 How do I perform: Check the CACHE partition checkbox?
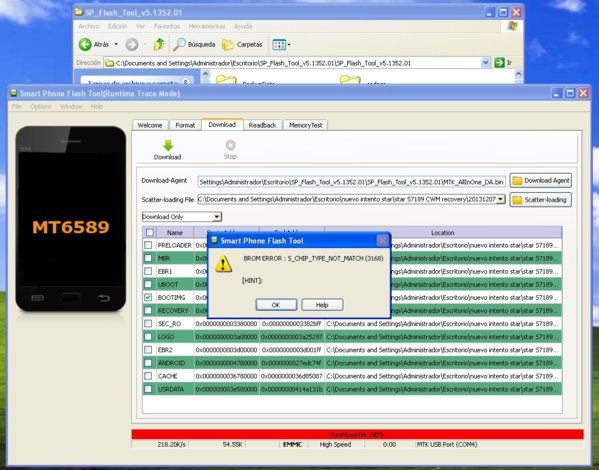[148, 376]
